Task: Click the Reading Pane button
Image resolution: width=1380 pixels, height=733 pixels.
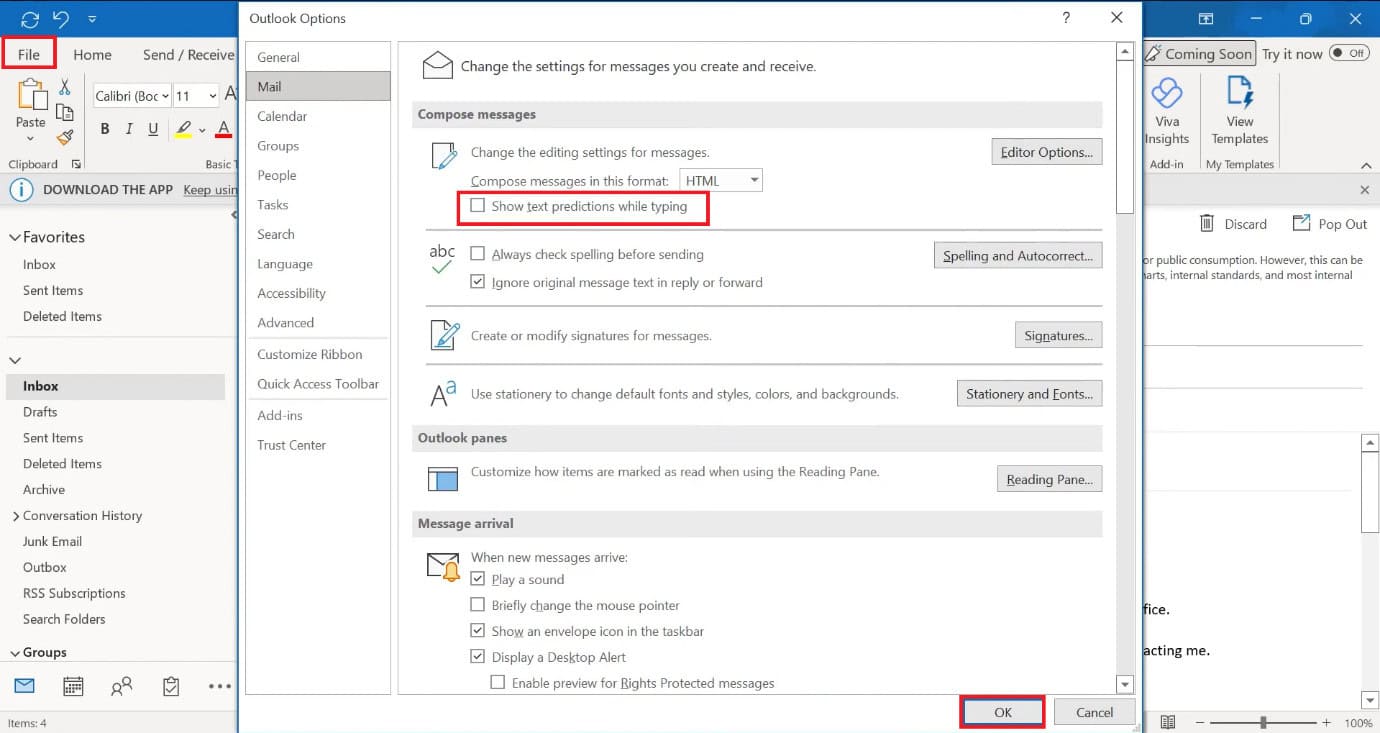Action: [1049, 479]
